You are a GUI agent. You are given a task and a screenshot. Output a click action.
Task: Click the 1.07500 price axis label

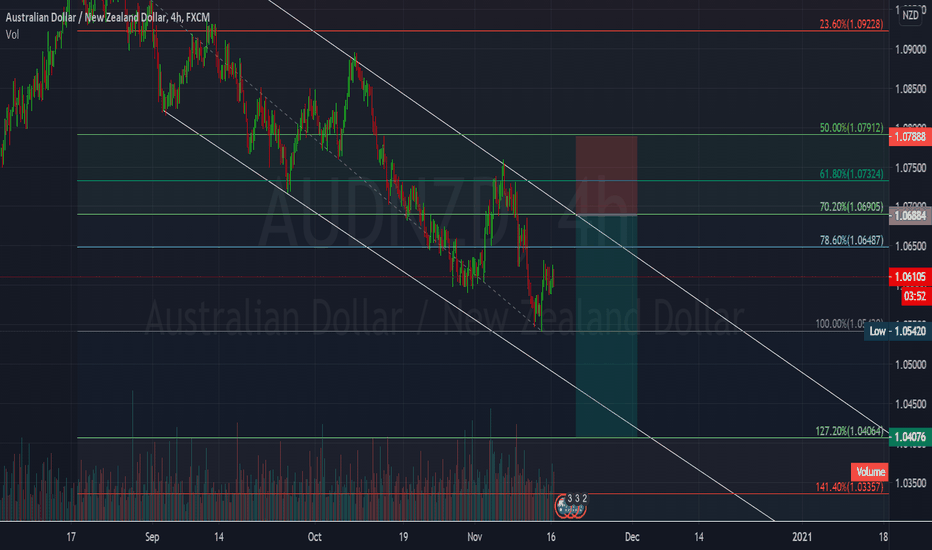click(x=910, y=168)
